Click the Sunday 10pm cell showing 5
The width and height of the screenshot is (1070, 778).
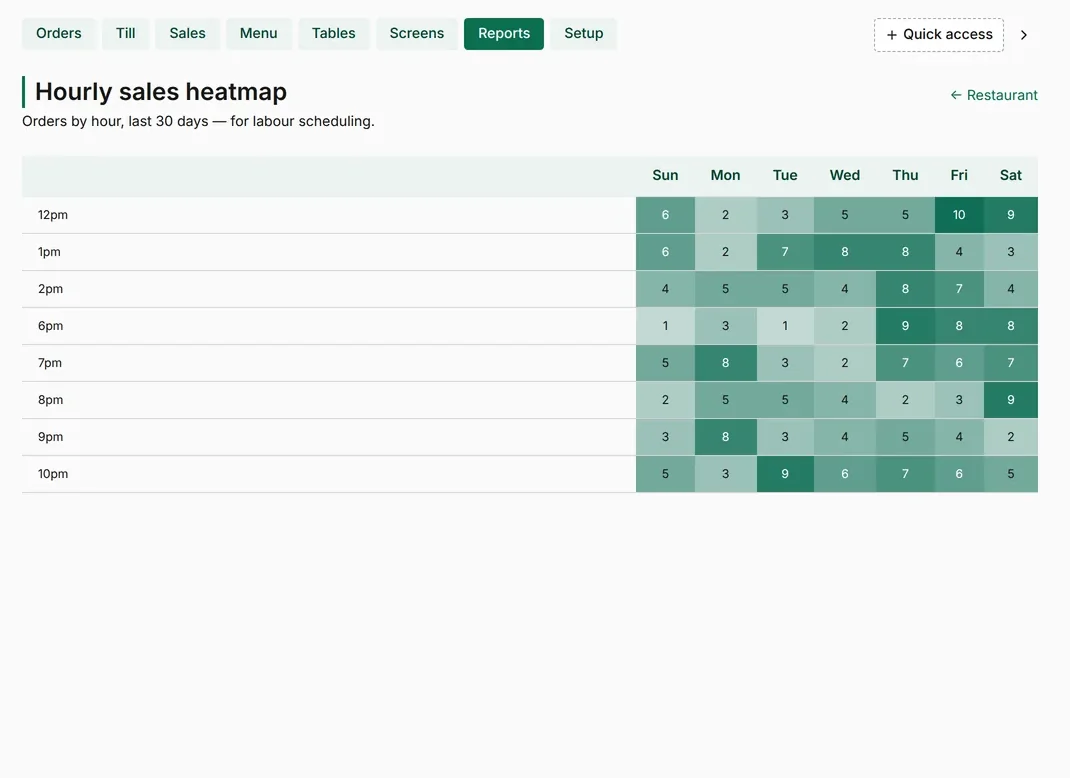(x=665, y=474)
